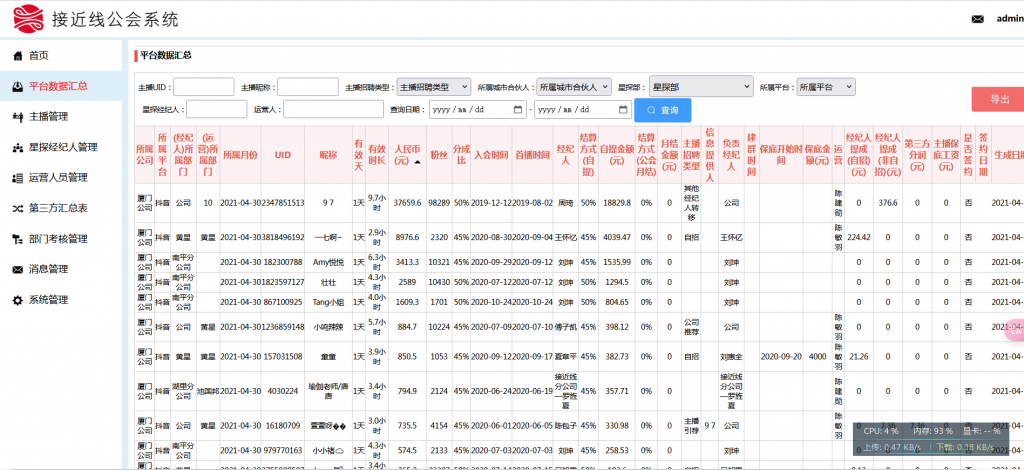Click 保底金额 cell 4000
The width and height of the screenshot is (1024, 470).
coord(818,356)
